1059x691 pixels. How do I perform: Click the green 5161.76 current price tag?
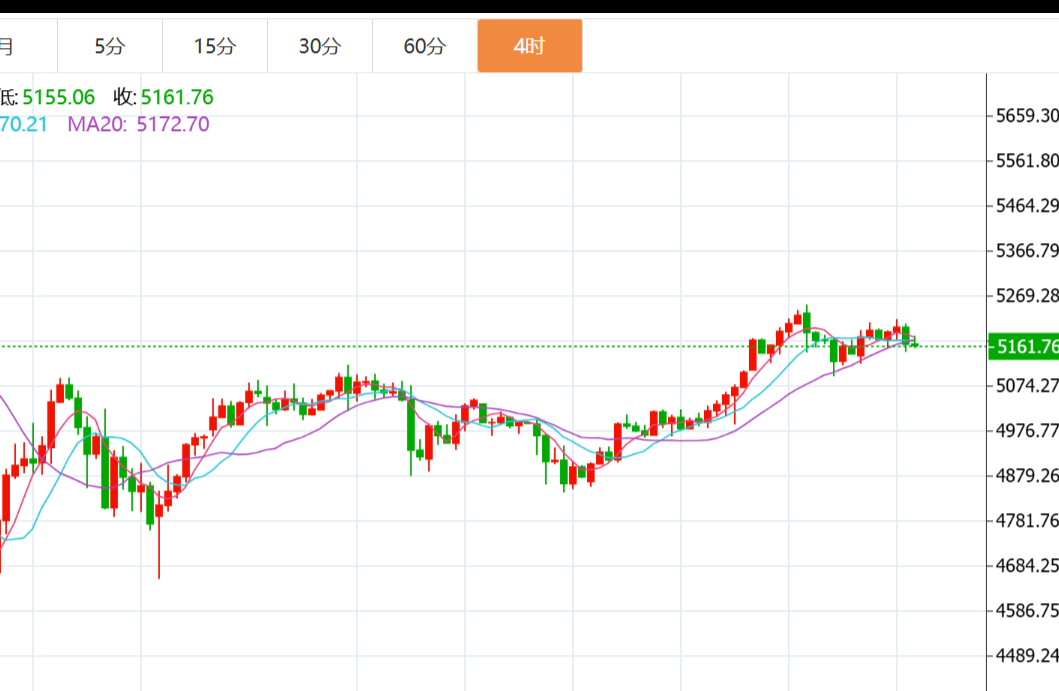[1023, 347]
